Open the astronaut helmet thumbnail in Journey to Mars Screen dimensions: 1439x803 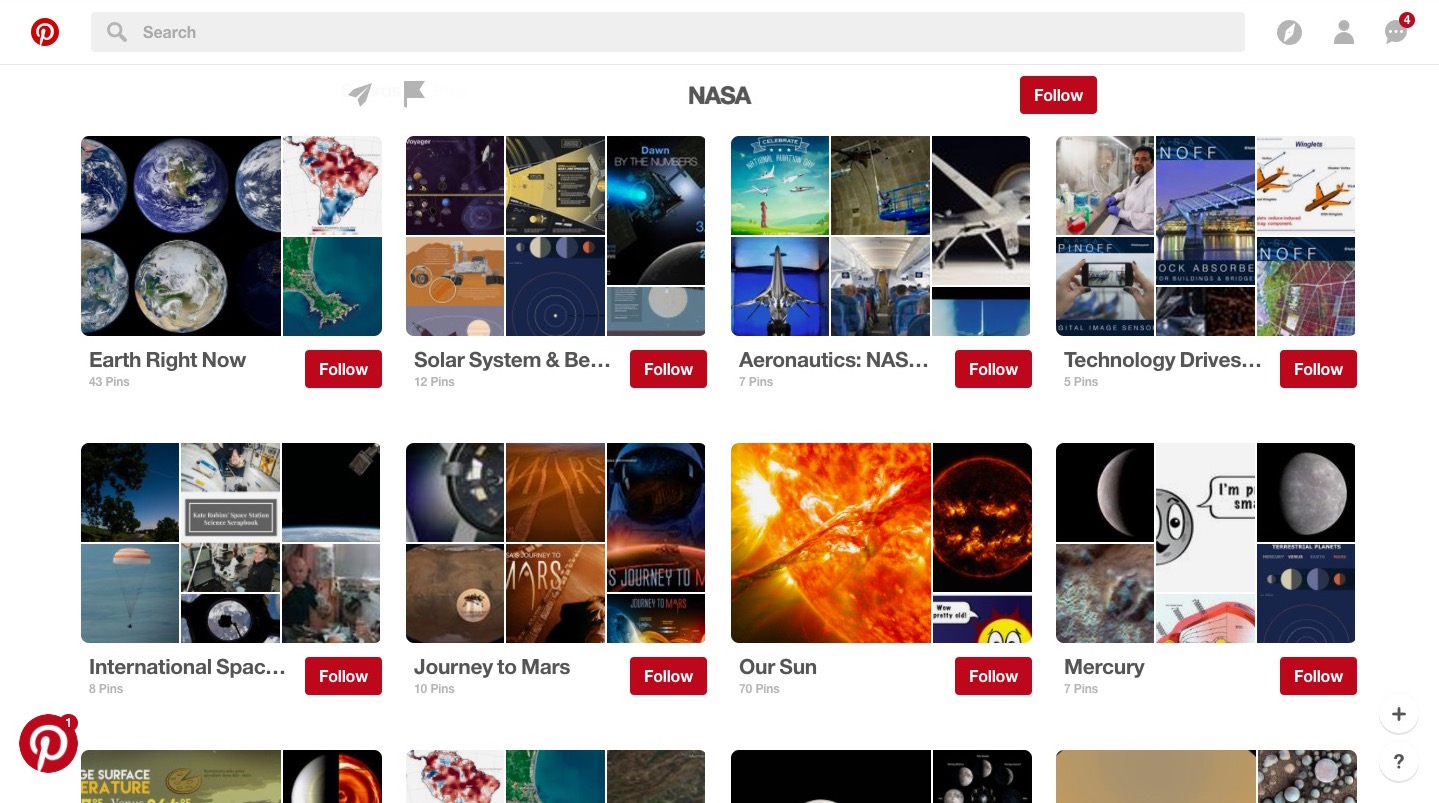pos(656,517)
